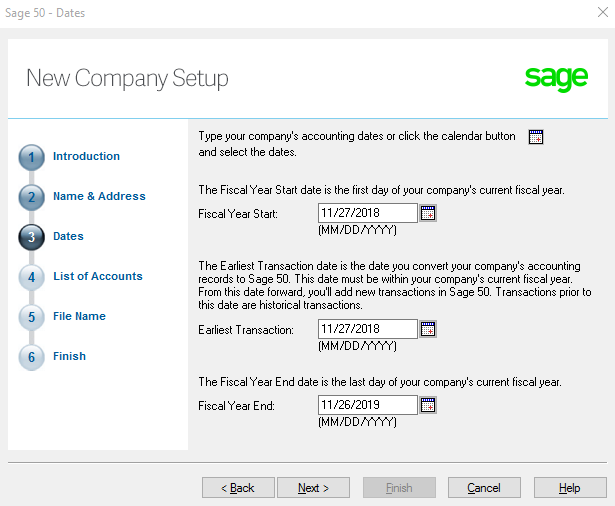Go to the File Name step
The image size is (615, 506).
pyautogui.click(x=79, y=316)
